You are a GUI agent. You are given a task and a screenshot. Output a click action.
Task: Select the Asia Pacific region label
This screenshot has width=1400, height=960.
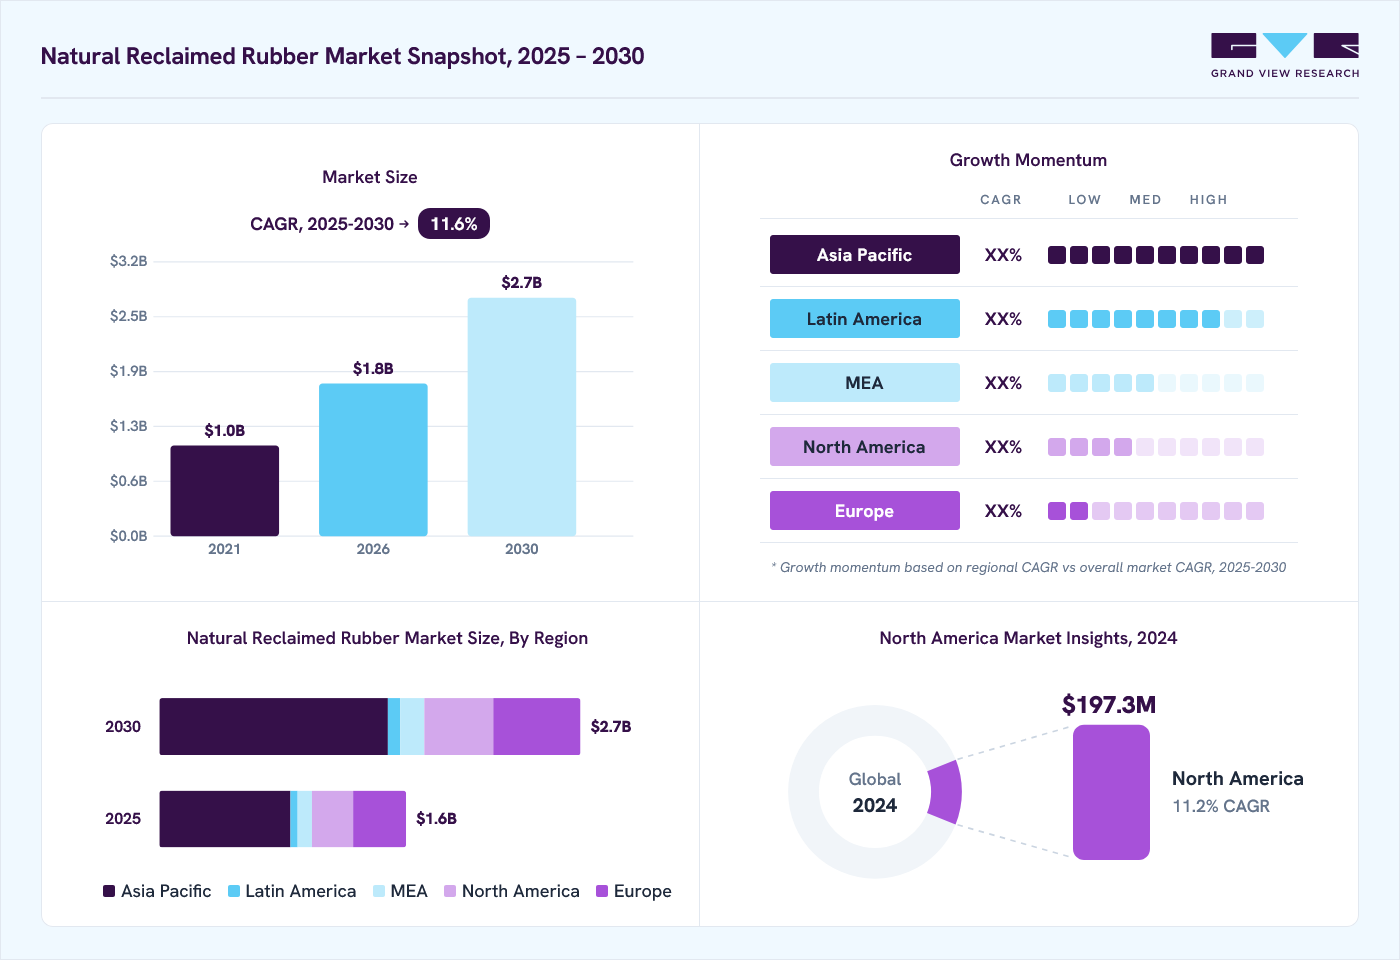coord(865,255)
